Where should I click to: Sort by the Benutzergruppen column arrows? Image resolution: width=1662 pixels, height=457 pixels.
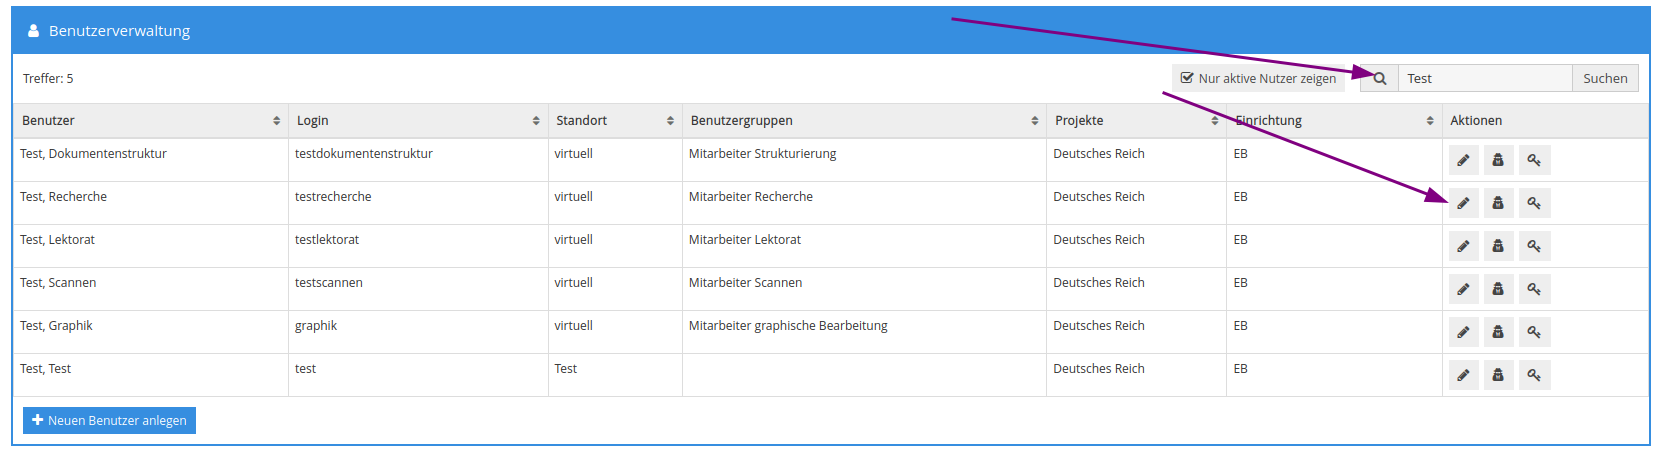click(x=1035, y=121)
